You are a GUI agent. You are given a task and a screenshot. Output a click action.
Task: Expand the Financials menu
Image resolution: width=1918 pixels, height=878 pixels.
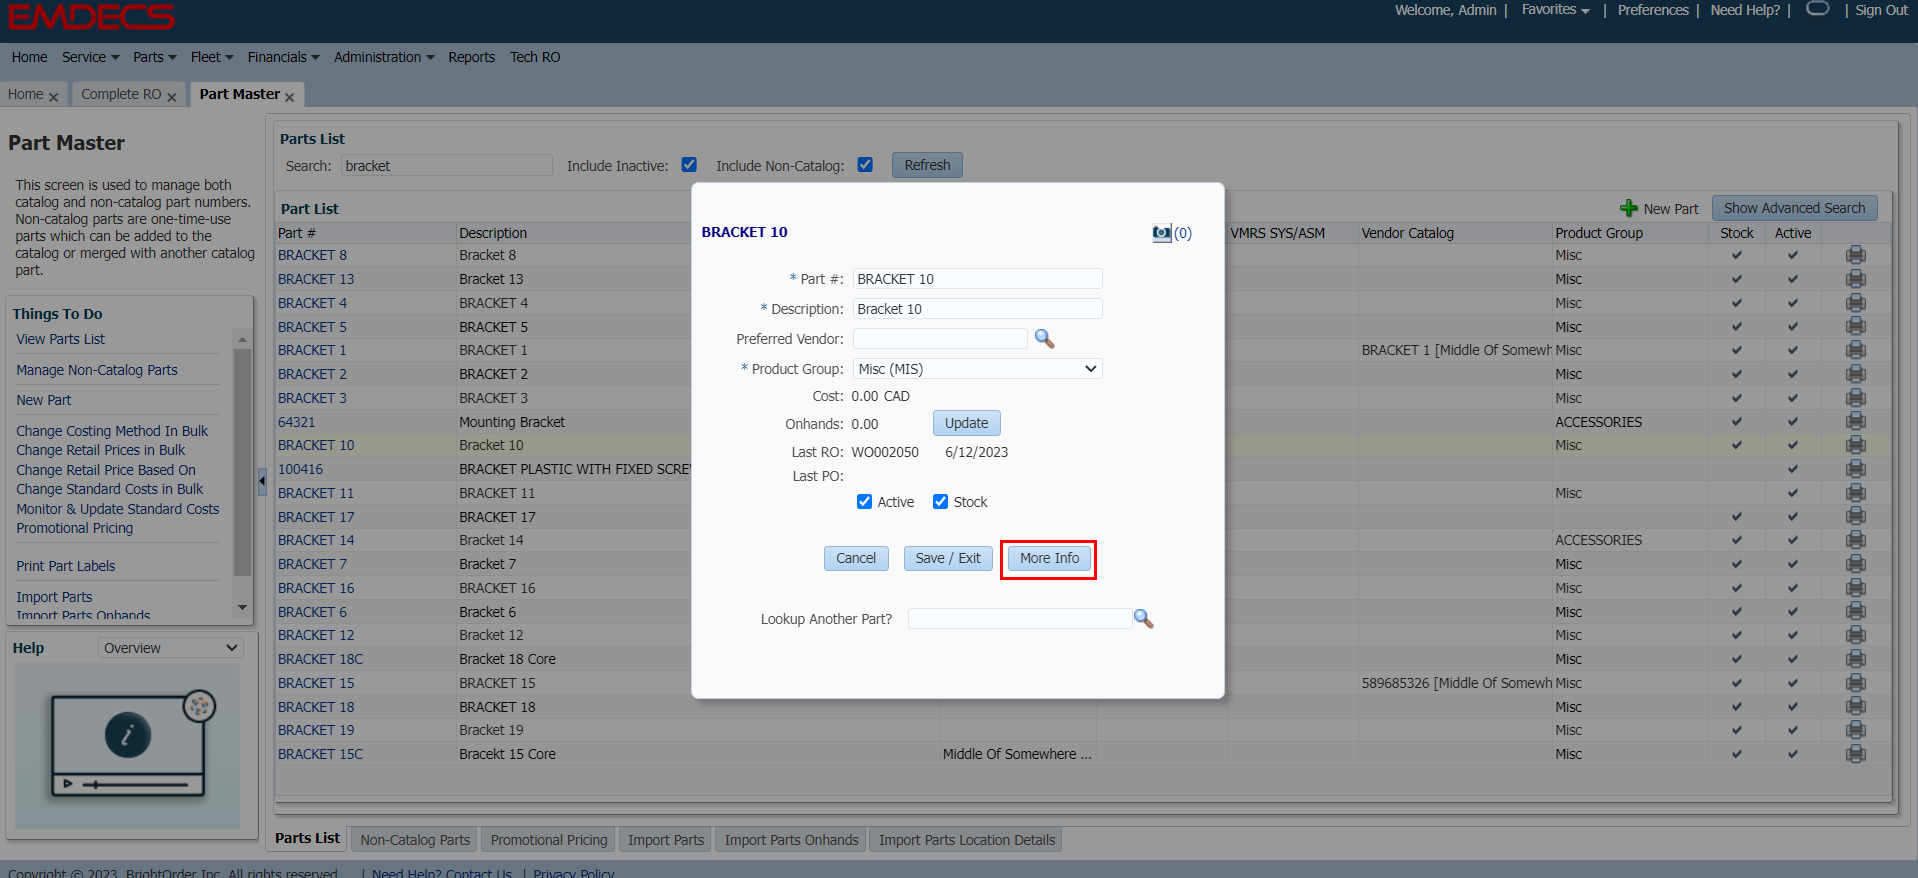pos(283,57)
